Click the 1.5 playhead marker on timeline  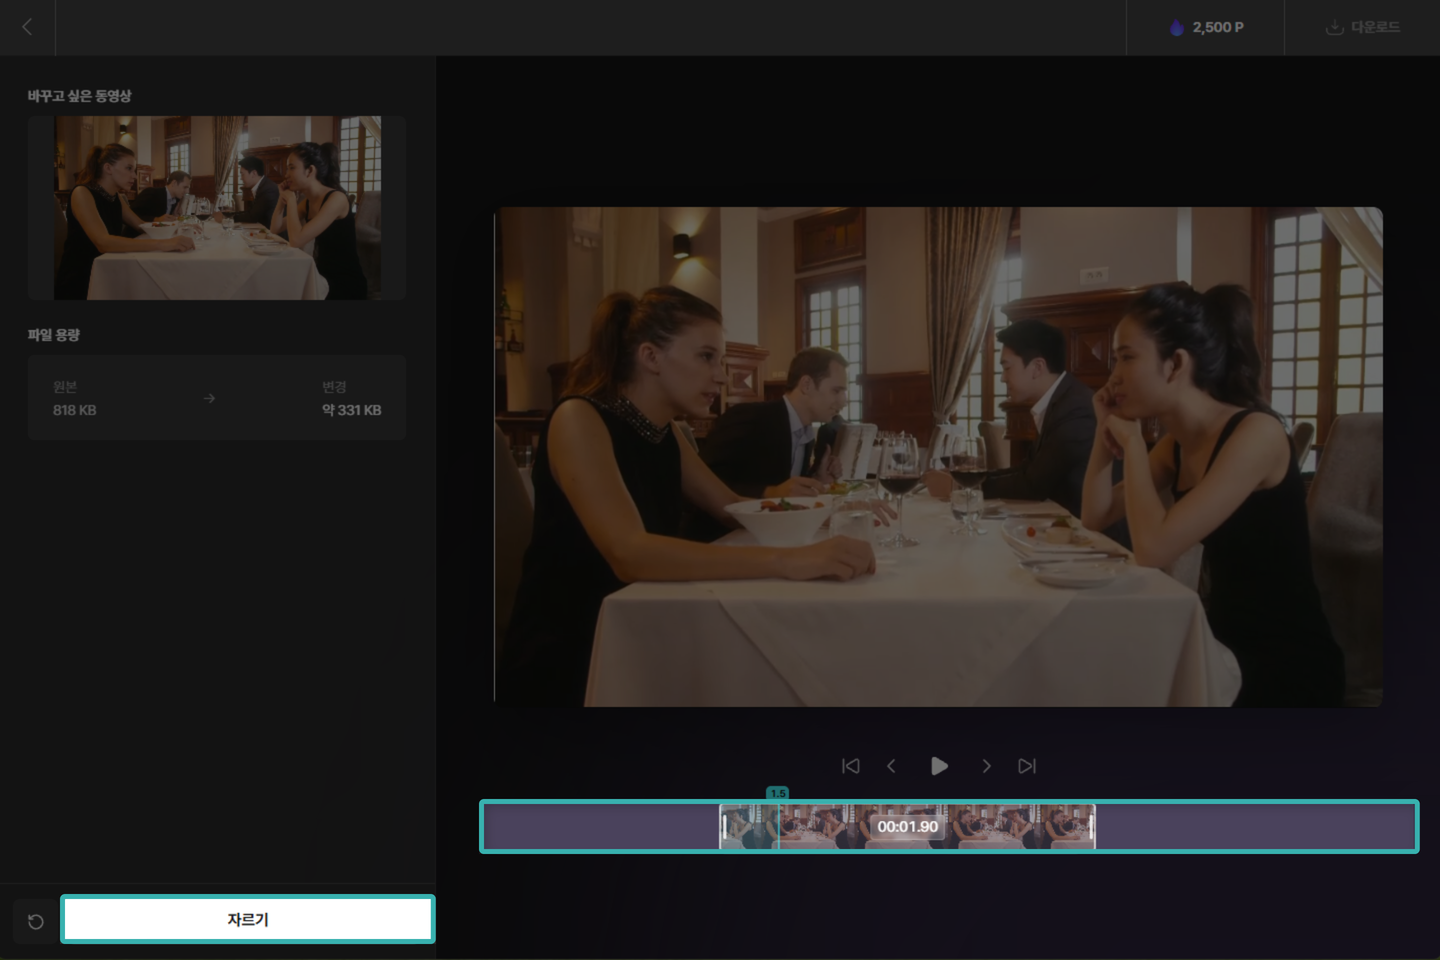point(778,793)
